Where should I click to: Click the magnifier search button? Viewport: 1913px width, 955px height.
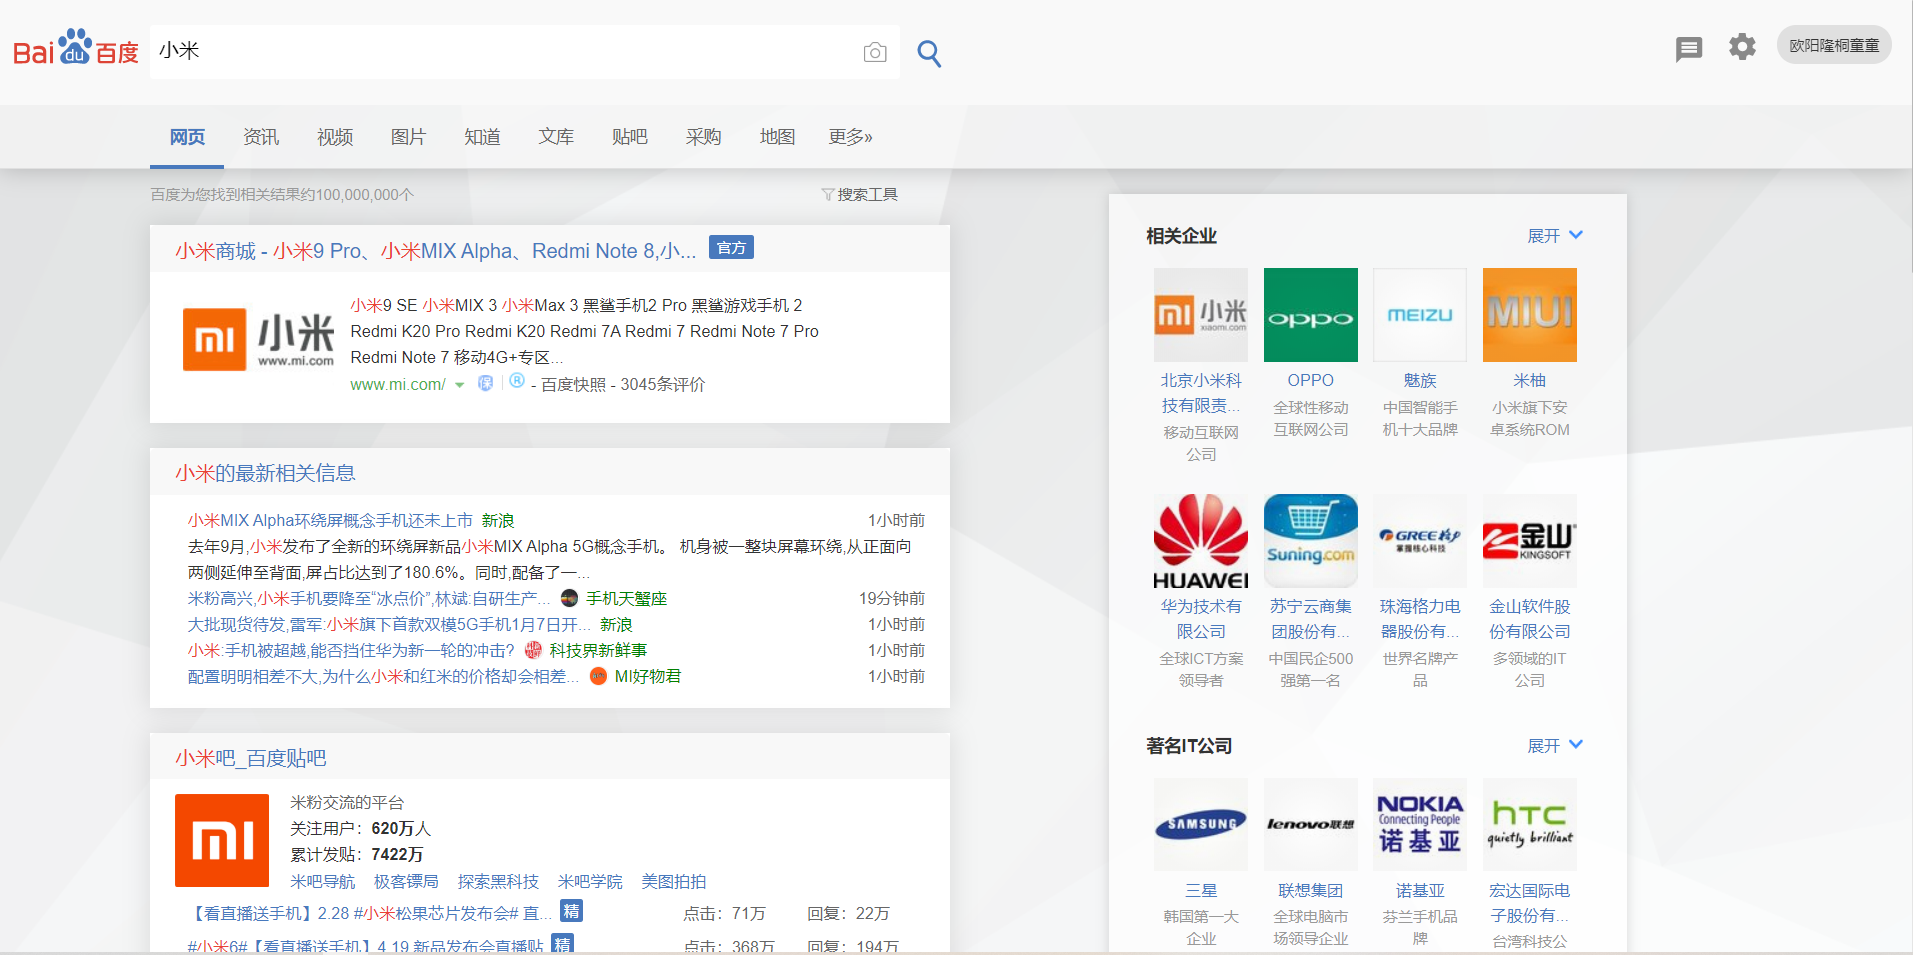click(x=929, y=53)
